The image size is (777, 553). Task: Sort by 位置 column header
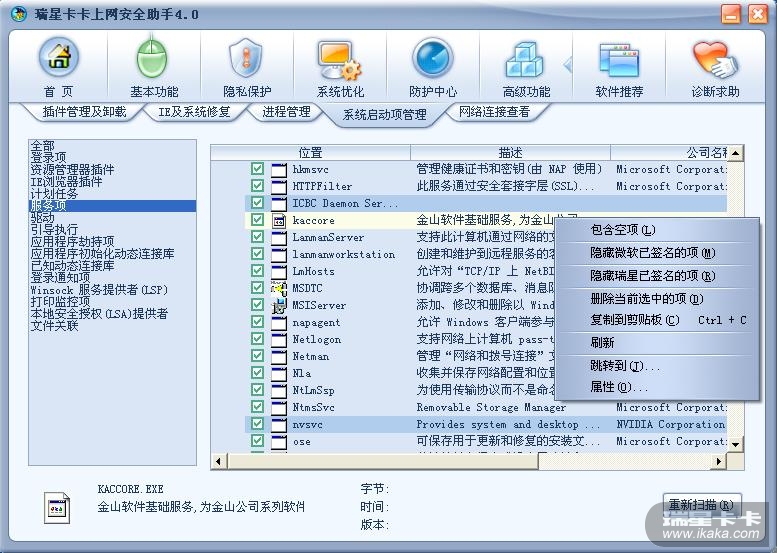[x=311, y=153]
